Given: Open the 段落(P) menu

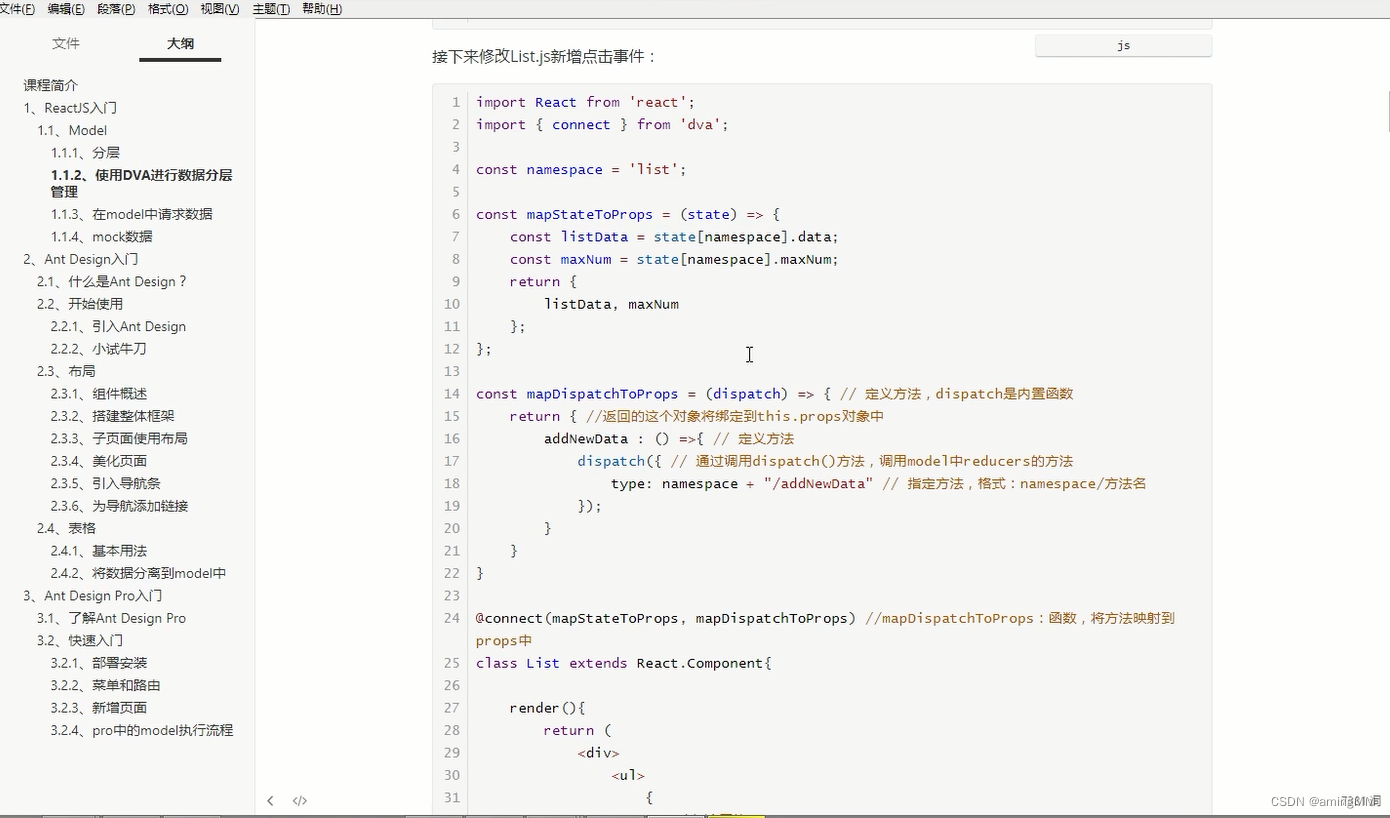Looking at the screenshot, I should click(x=116, y=9).
